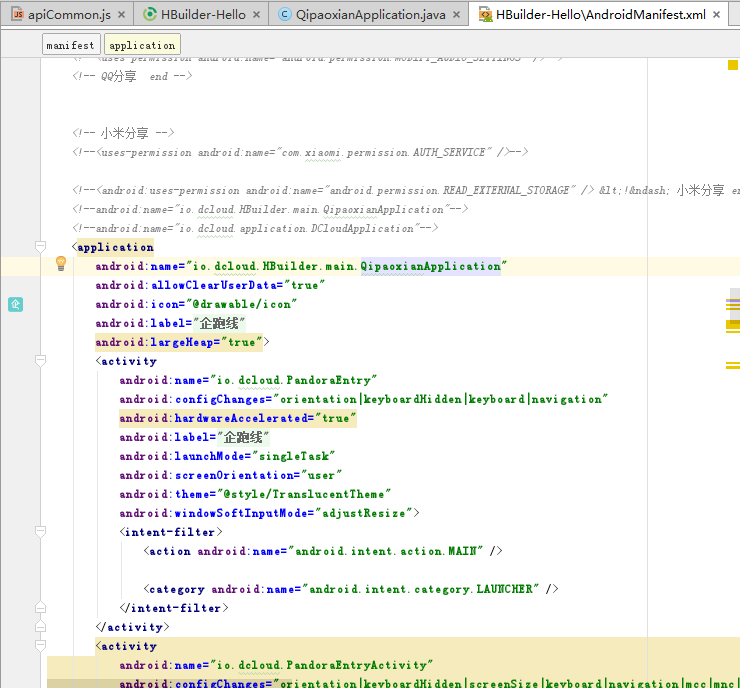Collapse the first activity tag fold marker

coord(41,361)
